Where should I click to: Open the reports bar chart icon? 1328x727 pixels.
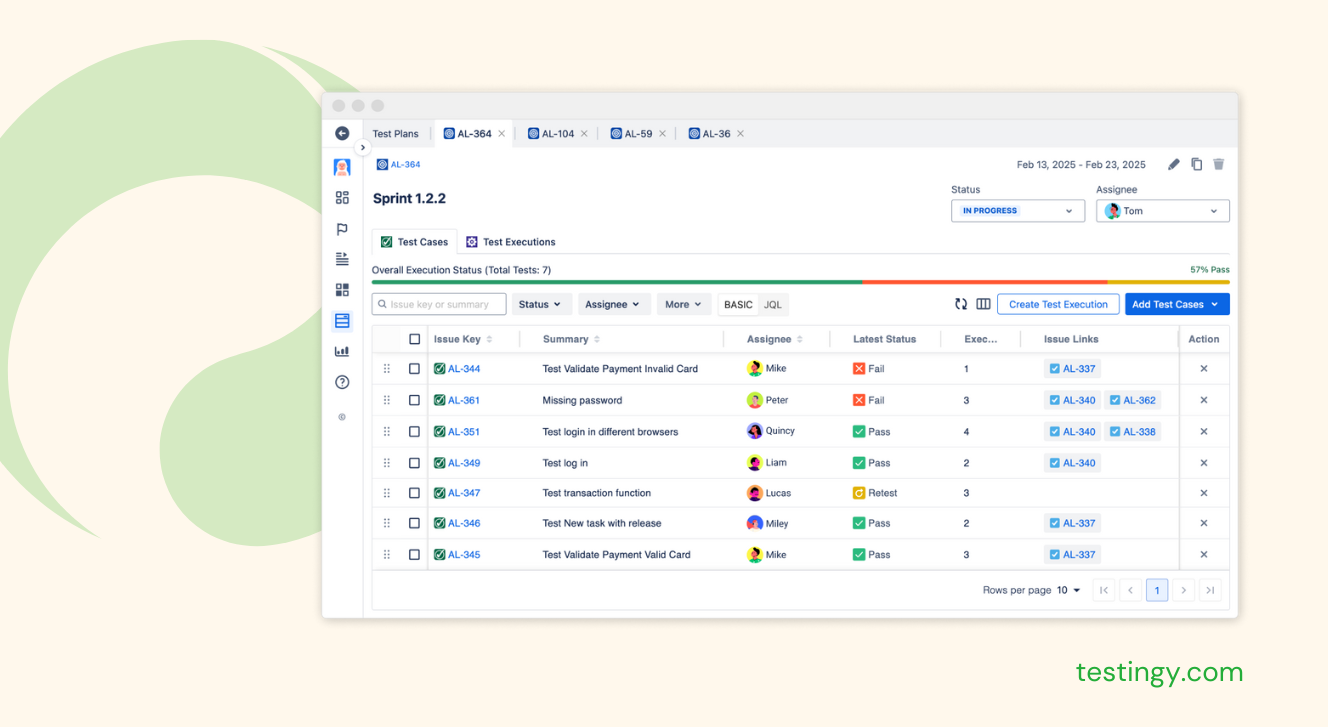342,351
